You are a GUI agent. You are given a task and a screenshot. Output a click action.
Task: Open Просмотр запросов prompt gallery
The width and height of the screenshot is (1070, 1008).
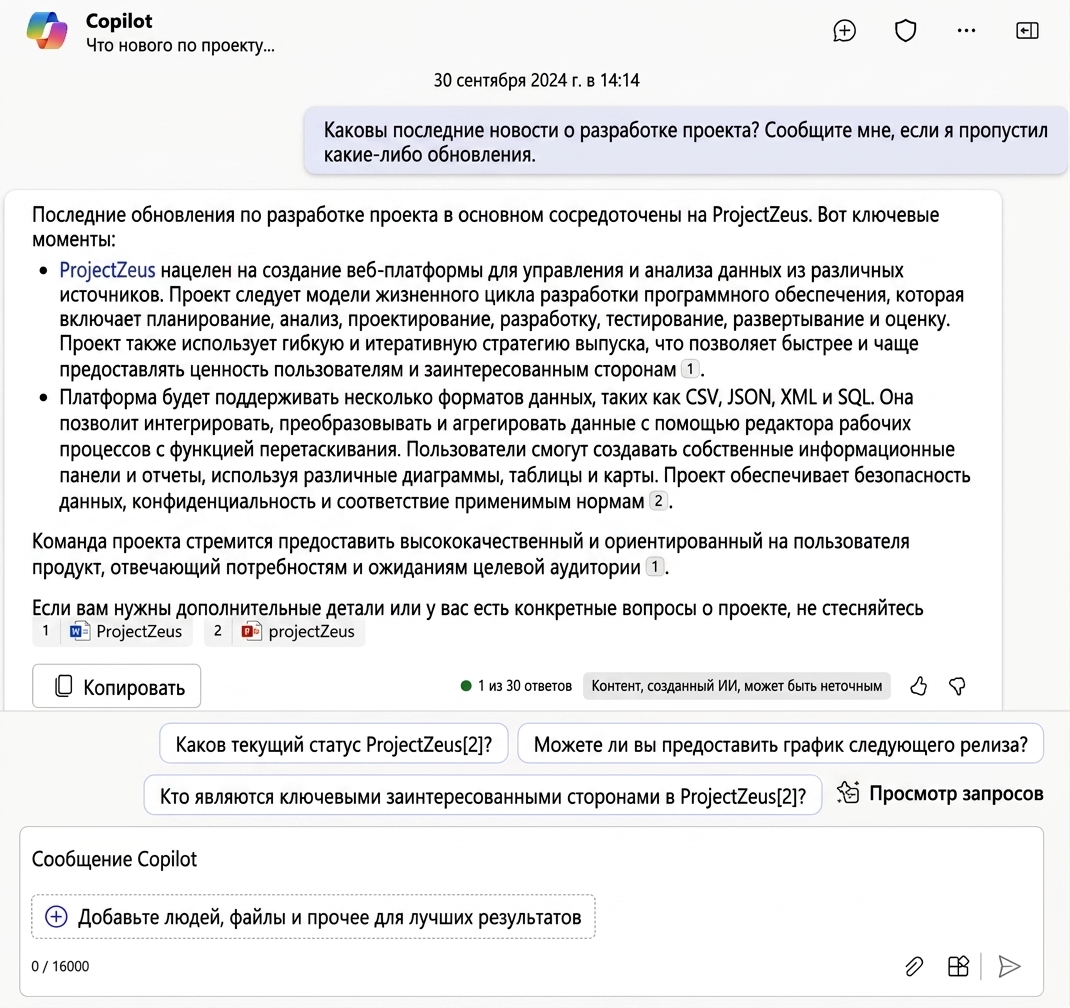coord(940,794)
